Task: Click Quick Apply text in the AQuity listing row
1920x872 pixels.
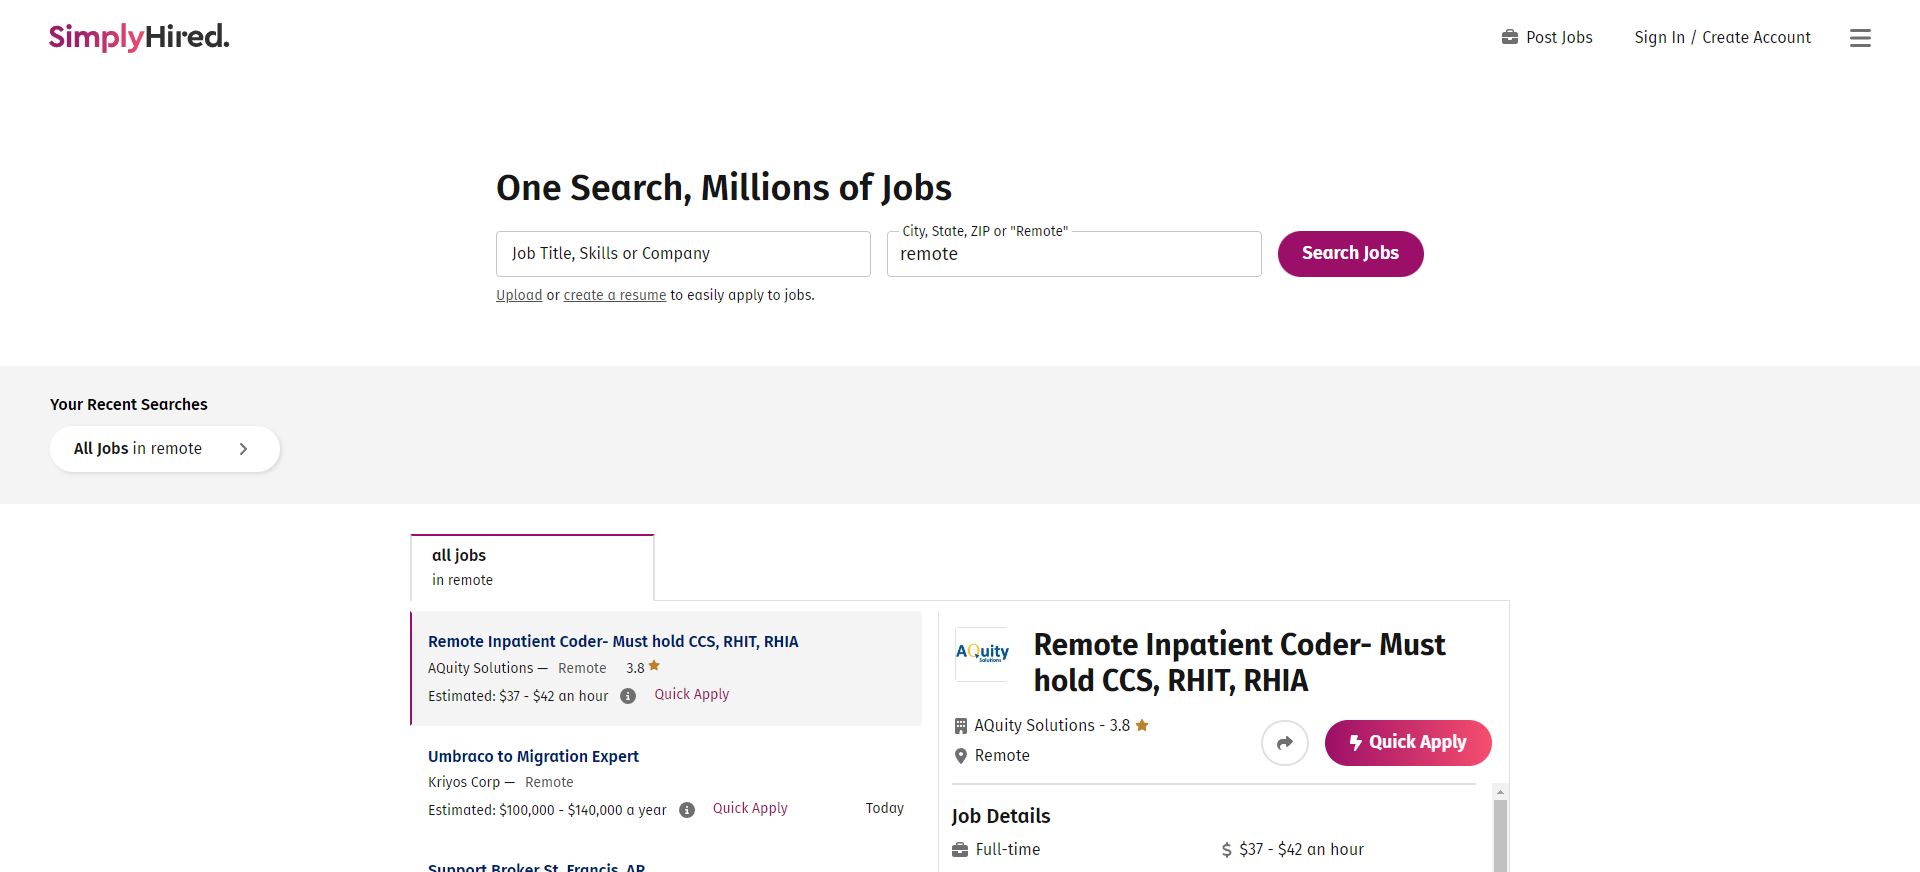Action: click(692, 694)
